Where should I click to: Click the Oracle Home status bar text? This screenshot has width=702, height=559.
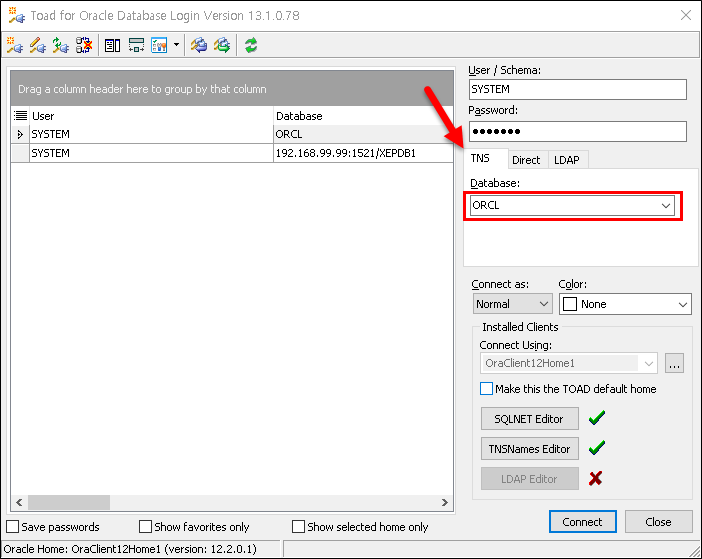130,549
